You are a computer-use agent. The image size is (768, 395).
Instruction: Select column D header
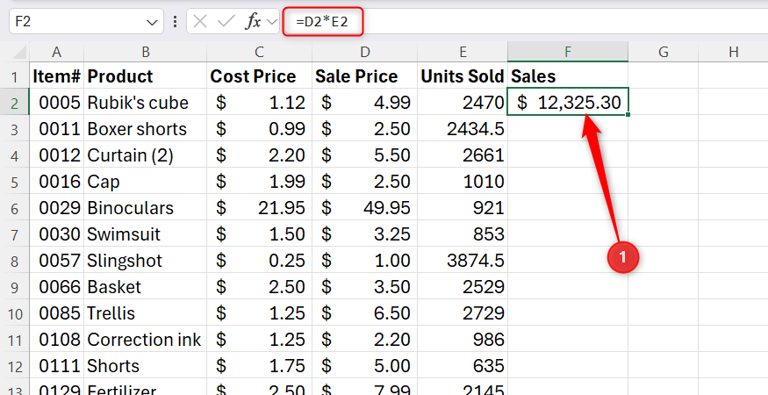coord(364,52)
